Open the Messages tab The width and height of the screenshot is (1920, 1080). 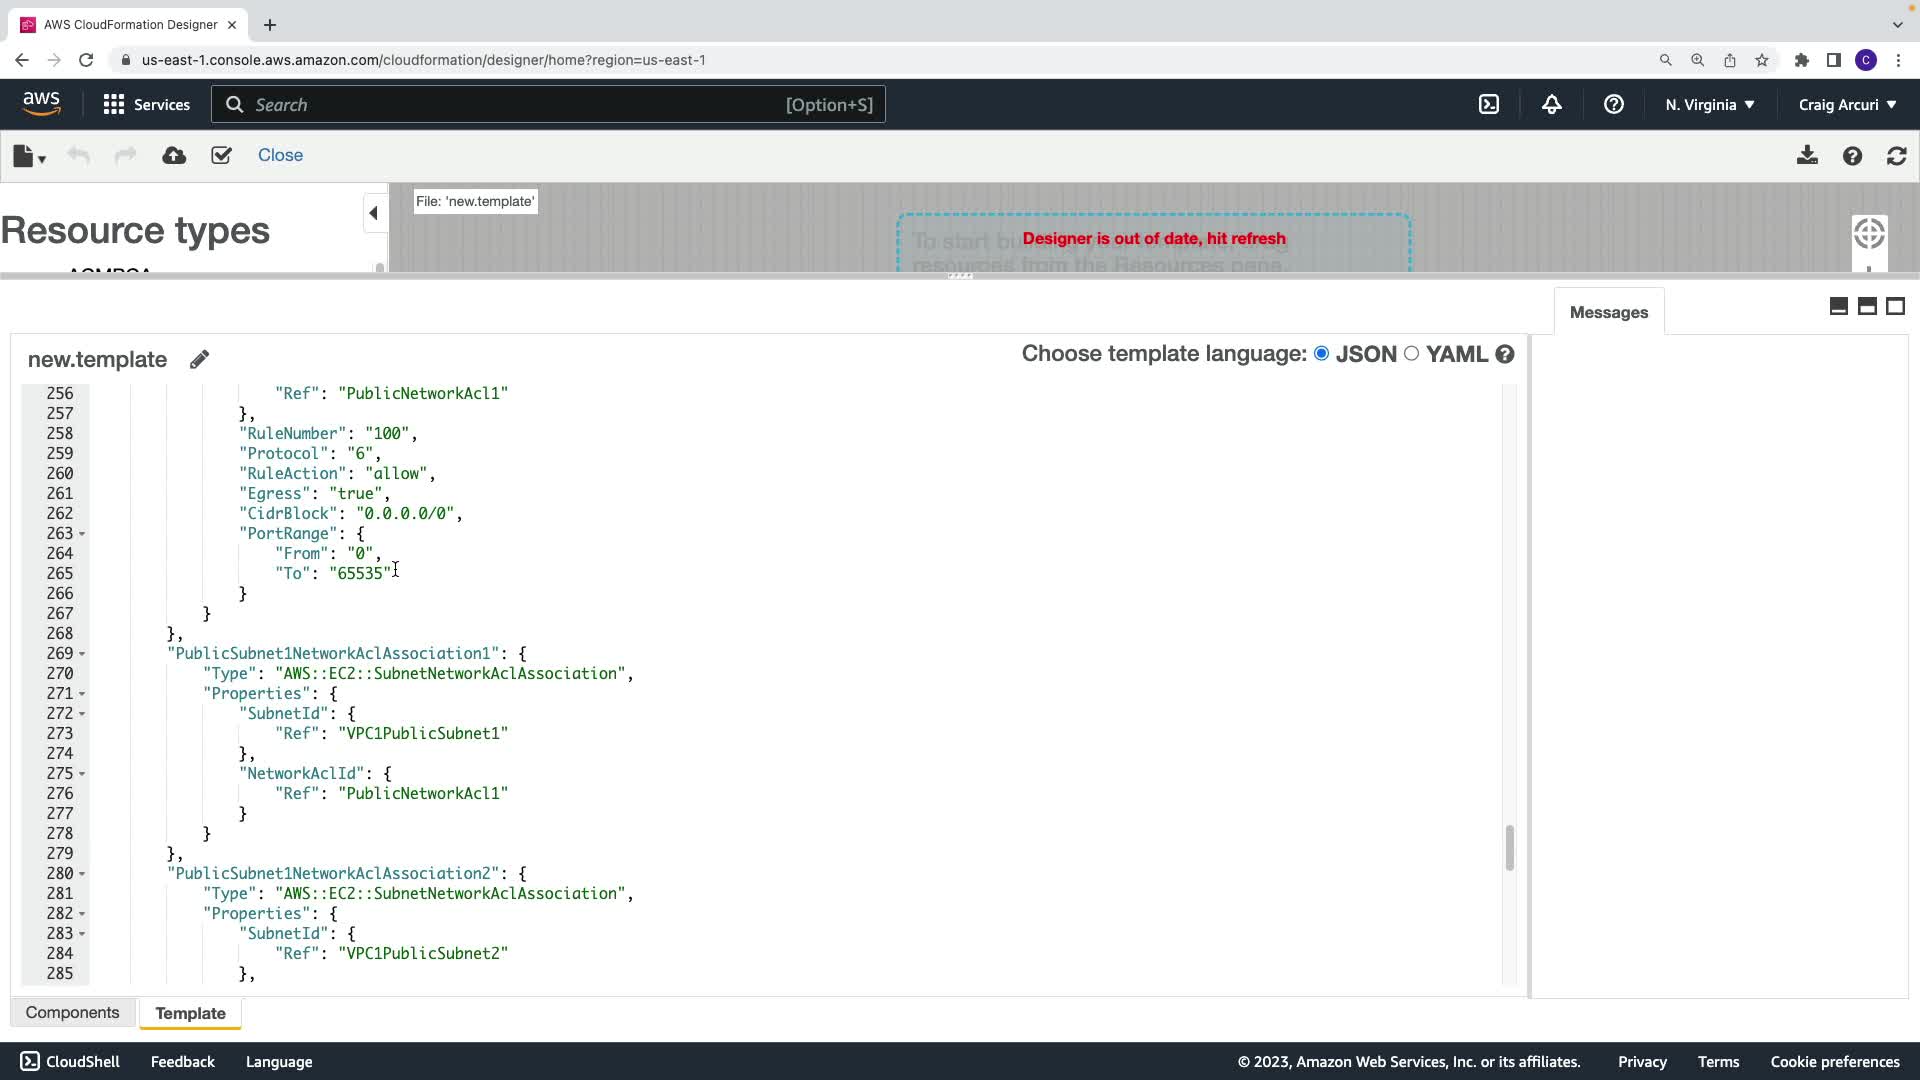(x=1608, y=312)
